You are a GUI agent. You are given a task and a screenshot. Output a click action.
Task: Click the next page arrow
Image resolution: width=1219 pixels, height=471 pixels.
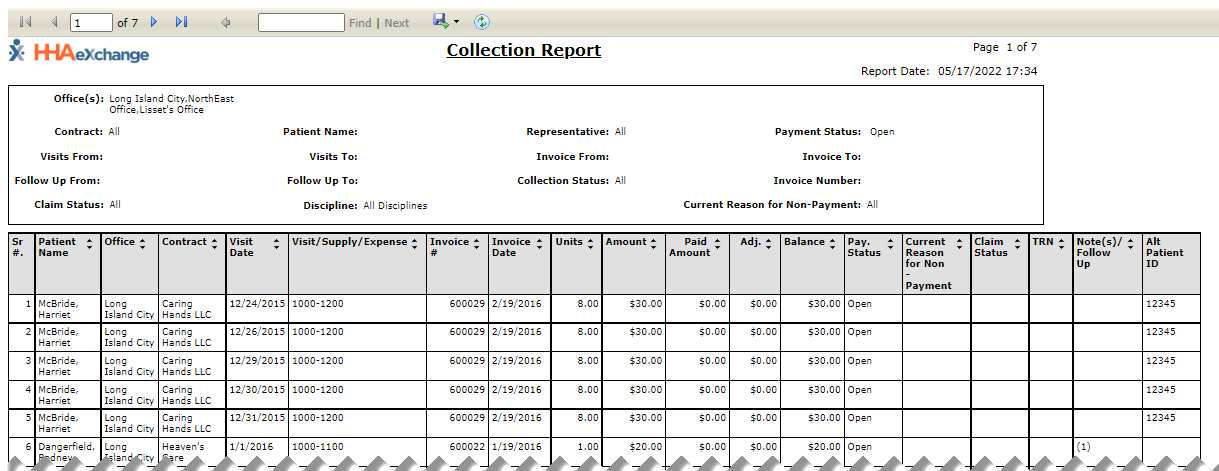point(154,22)
